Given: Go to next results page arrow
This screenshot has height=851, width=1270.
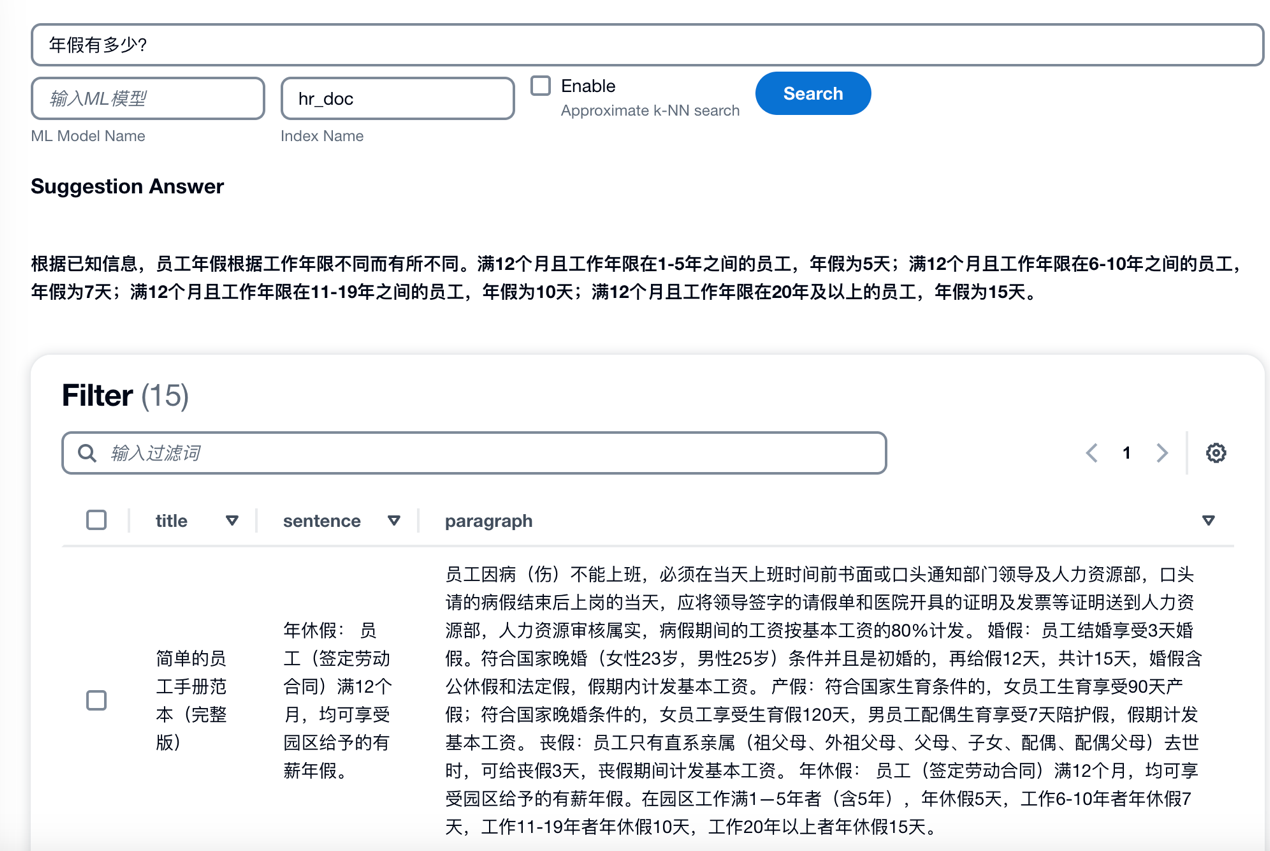Looking at the screenshot, I should 1162,453.
